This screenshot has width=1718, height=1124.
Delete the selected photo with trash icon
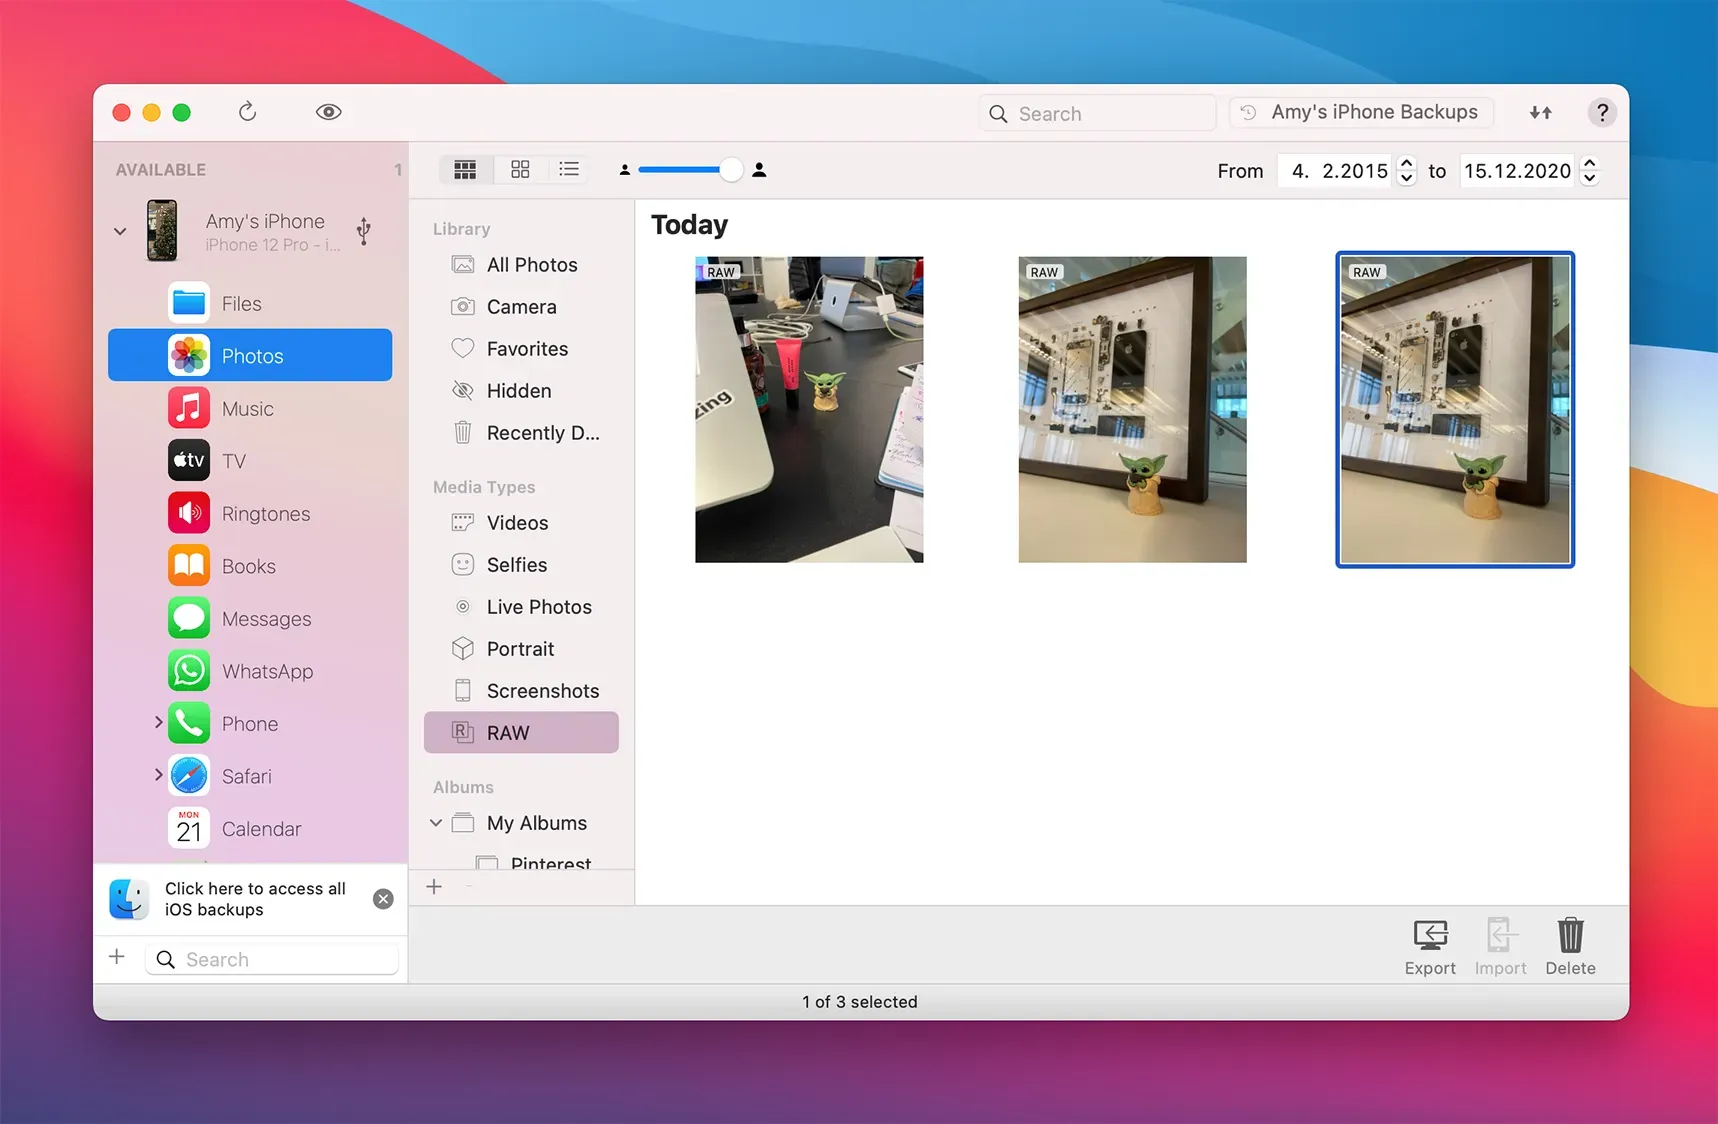coord(1570,946)
